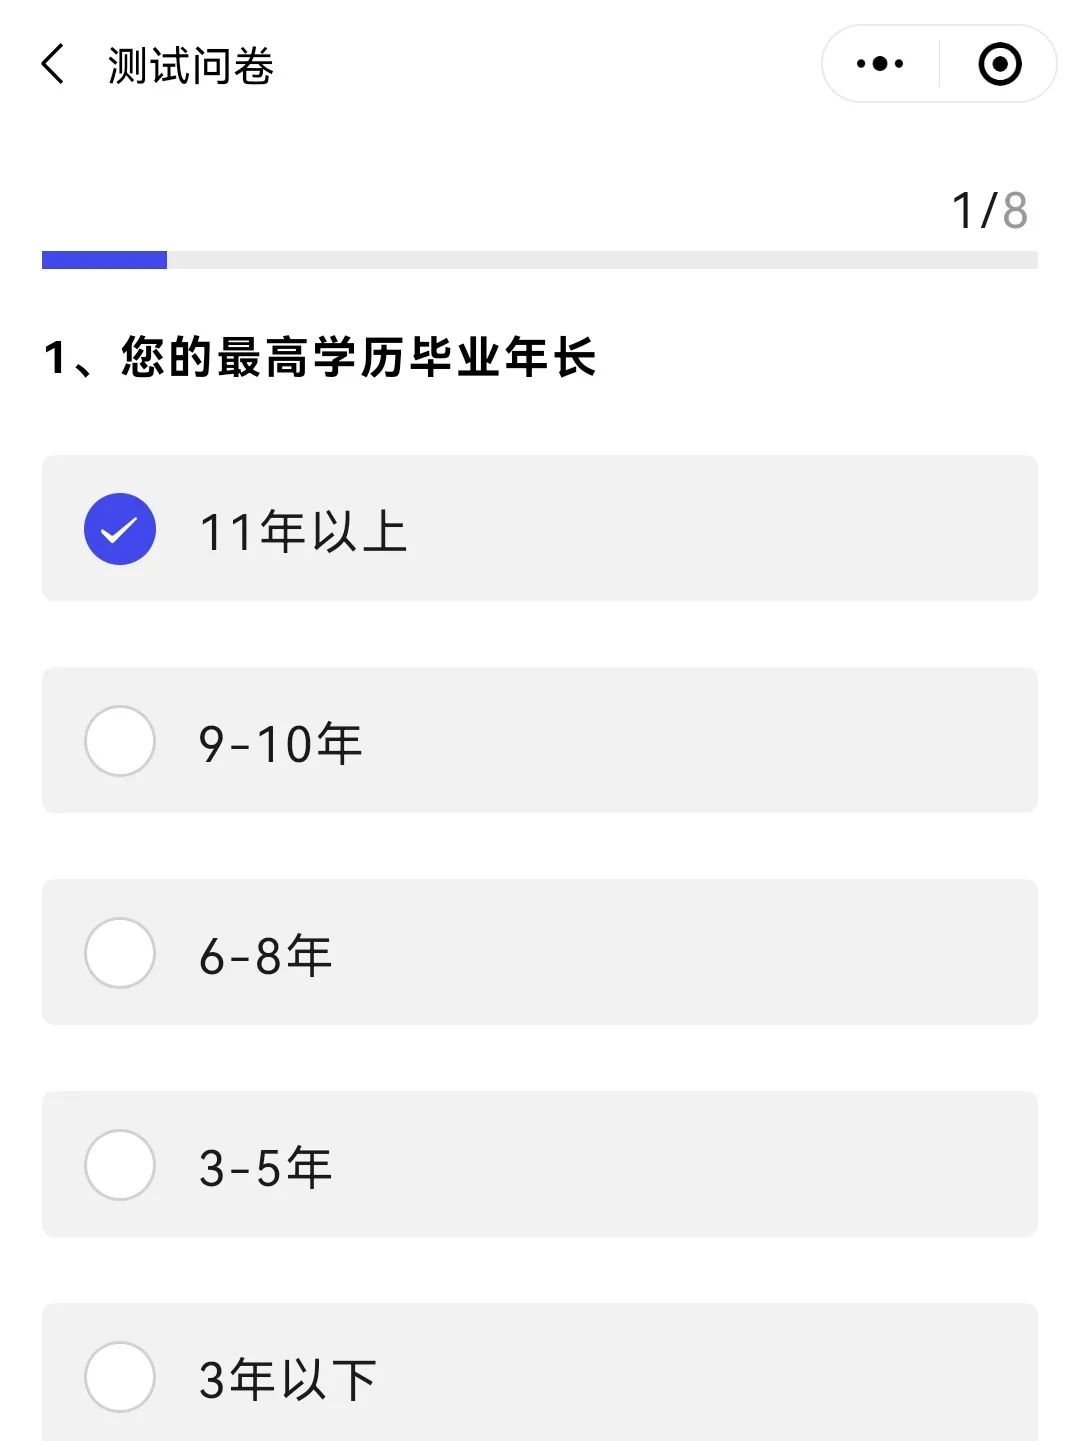The width and height of the screenshot is (1080, 1441).
Task: Open the three-dot more menu
Action: pos(880,64)
